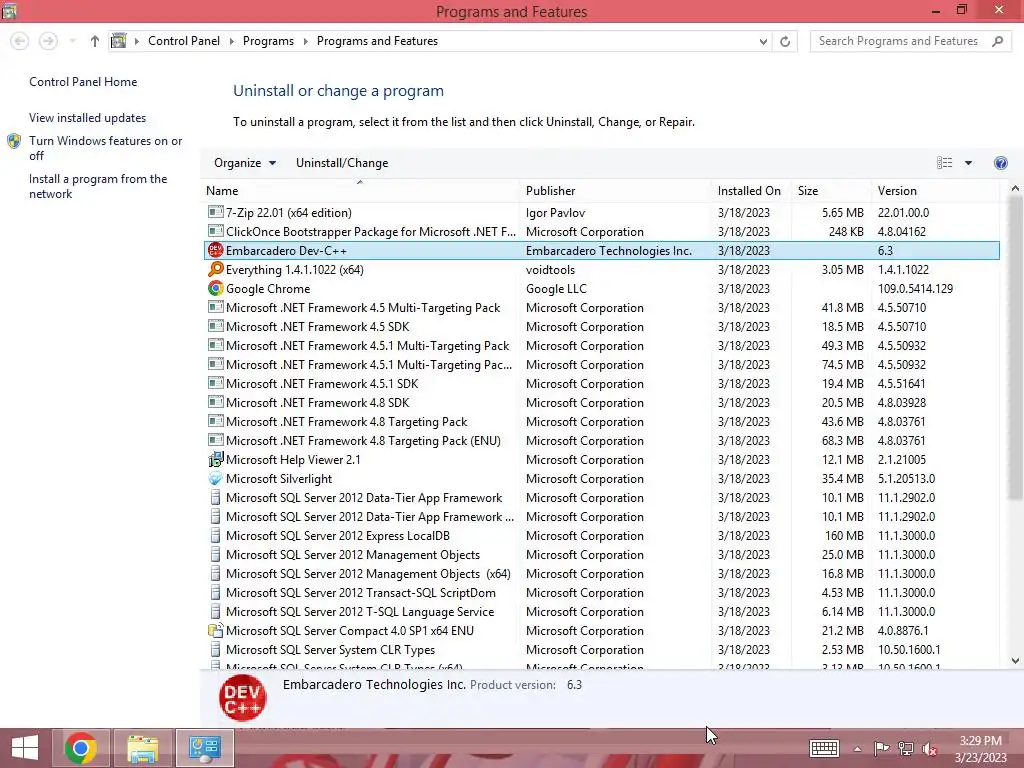Expand the chevron before Control Panel breadcrumb

136,41
